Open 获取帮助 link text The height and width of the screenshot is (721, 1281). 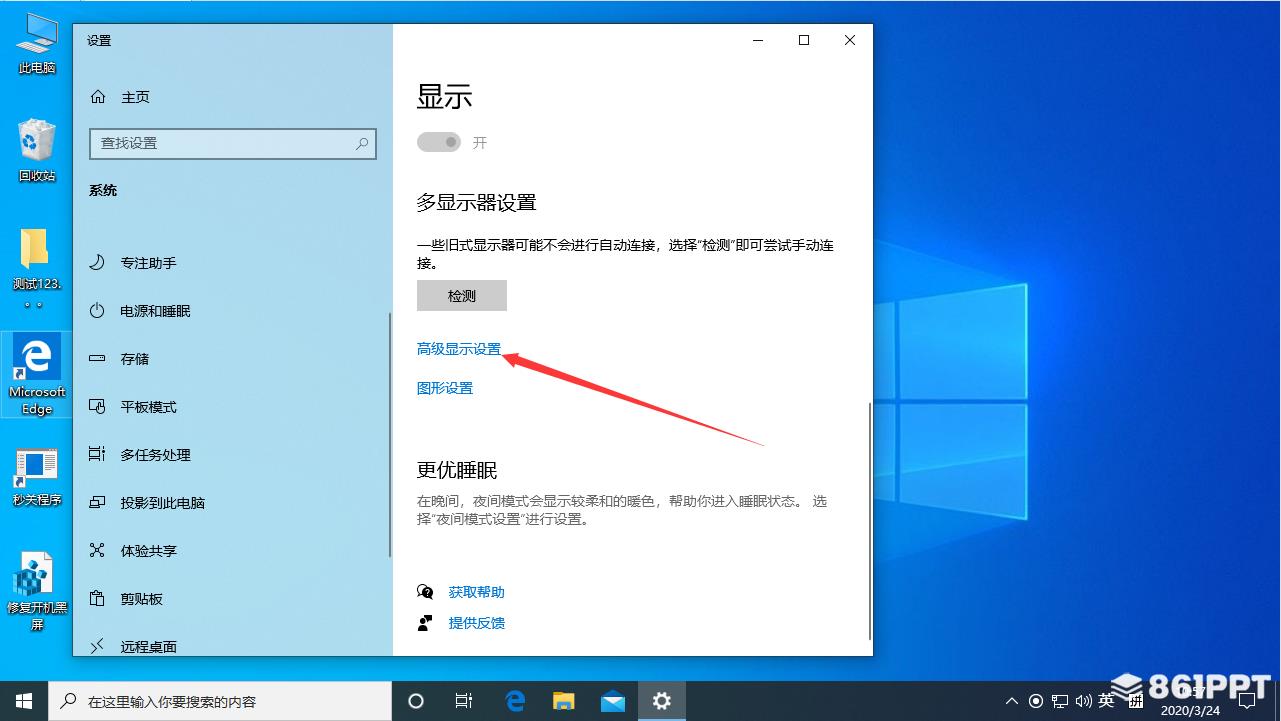(477, 592)
